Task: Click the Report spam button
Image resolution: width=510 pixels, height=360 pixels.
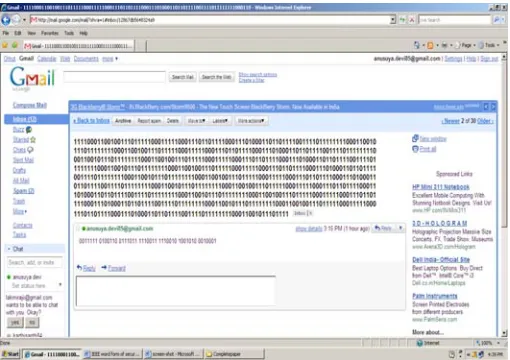Action: [149, 121]
